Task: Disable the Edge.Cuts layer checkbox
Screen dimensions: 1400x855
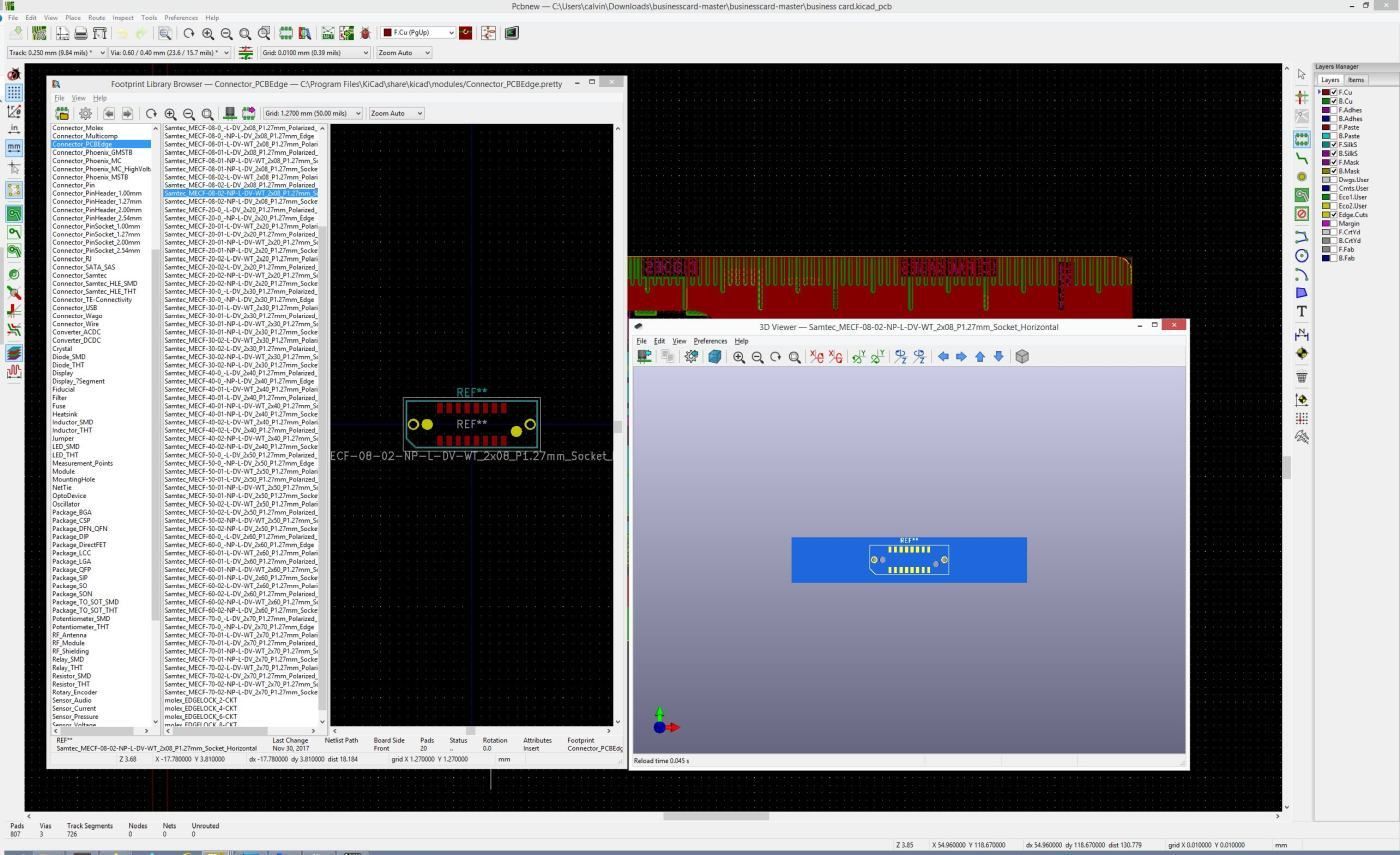Action: pos(1332,214)
